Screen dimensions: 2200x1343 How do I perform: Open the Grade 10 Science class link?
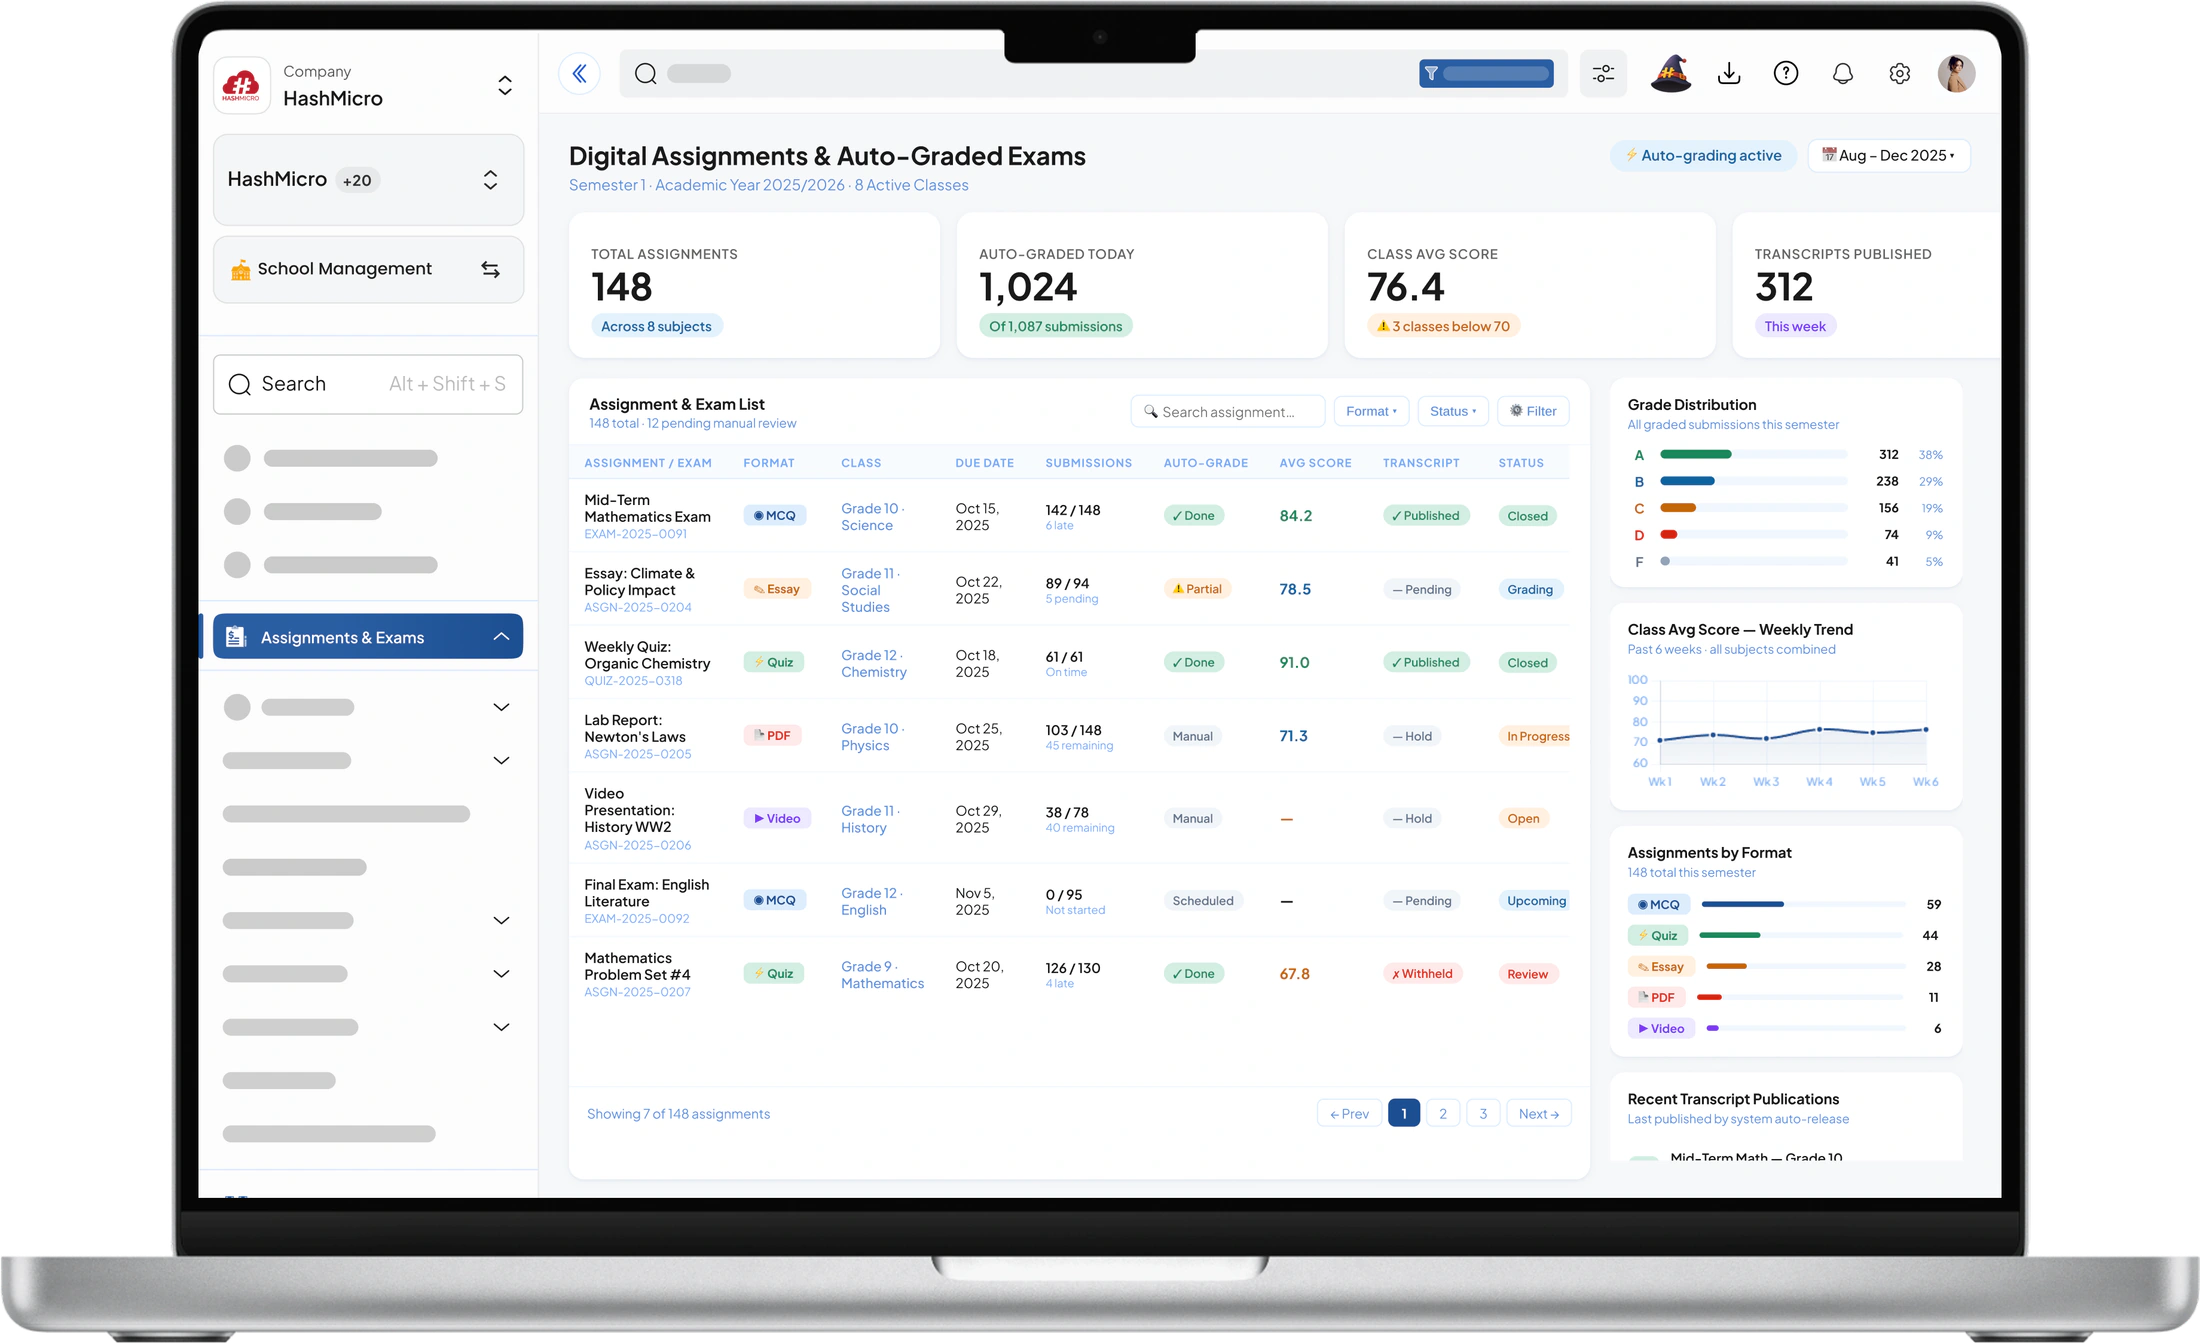point(870,517)
